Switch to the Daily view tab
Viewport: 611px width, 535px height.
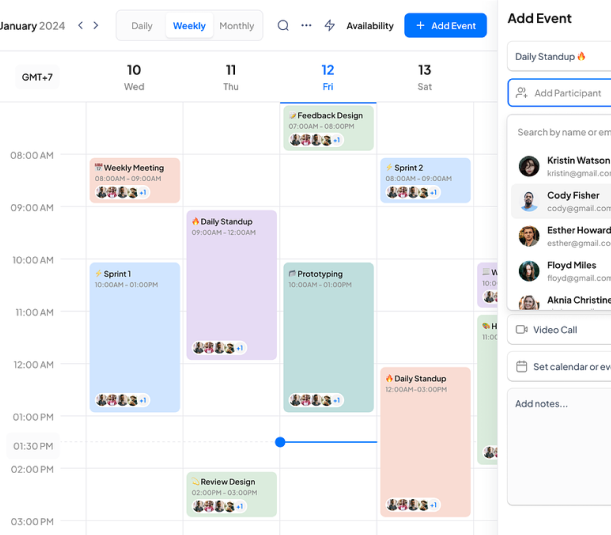(142, 26)
